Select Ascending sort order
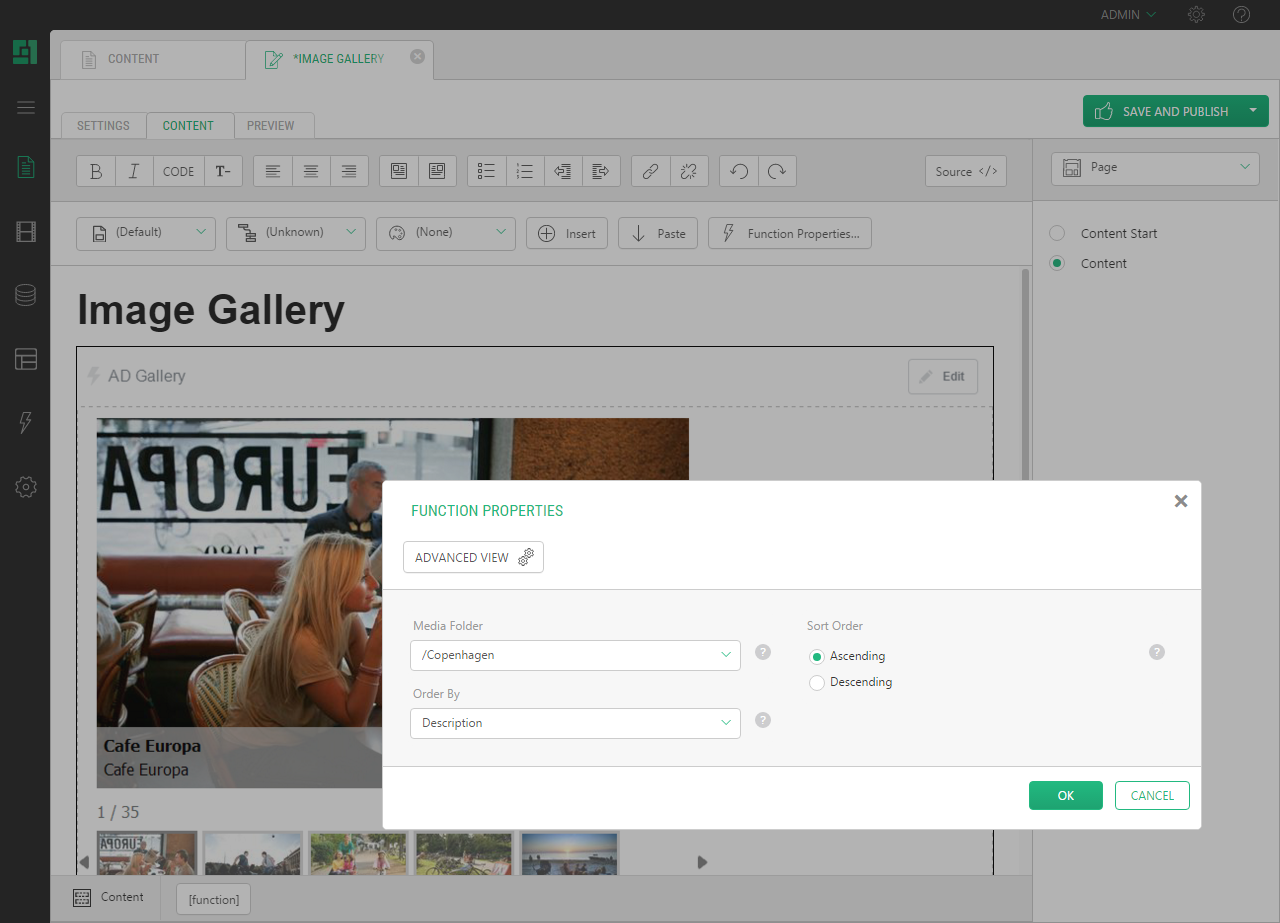Screen dimensions: 1280x923 click(x=817, y=657)
